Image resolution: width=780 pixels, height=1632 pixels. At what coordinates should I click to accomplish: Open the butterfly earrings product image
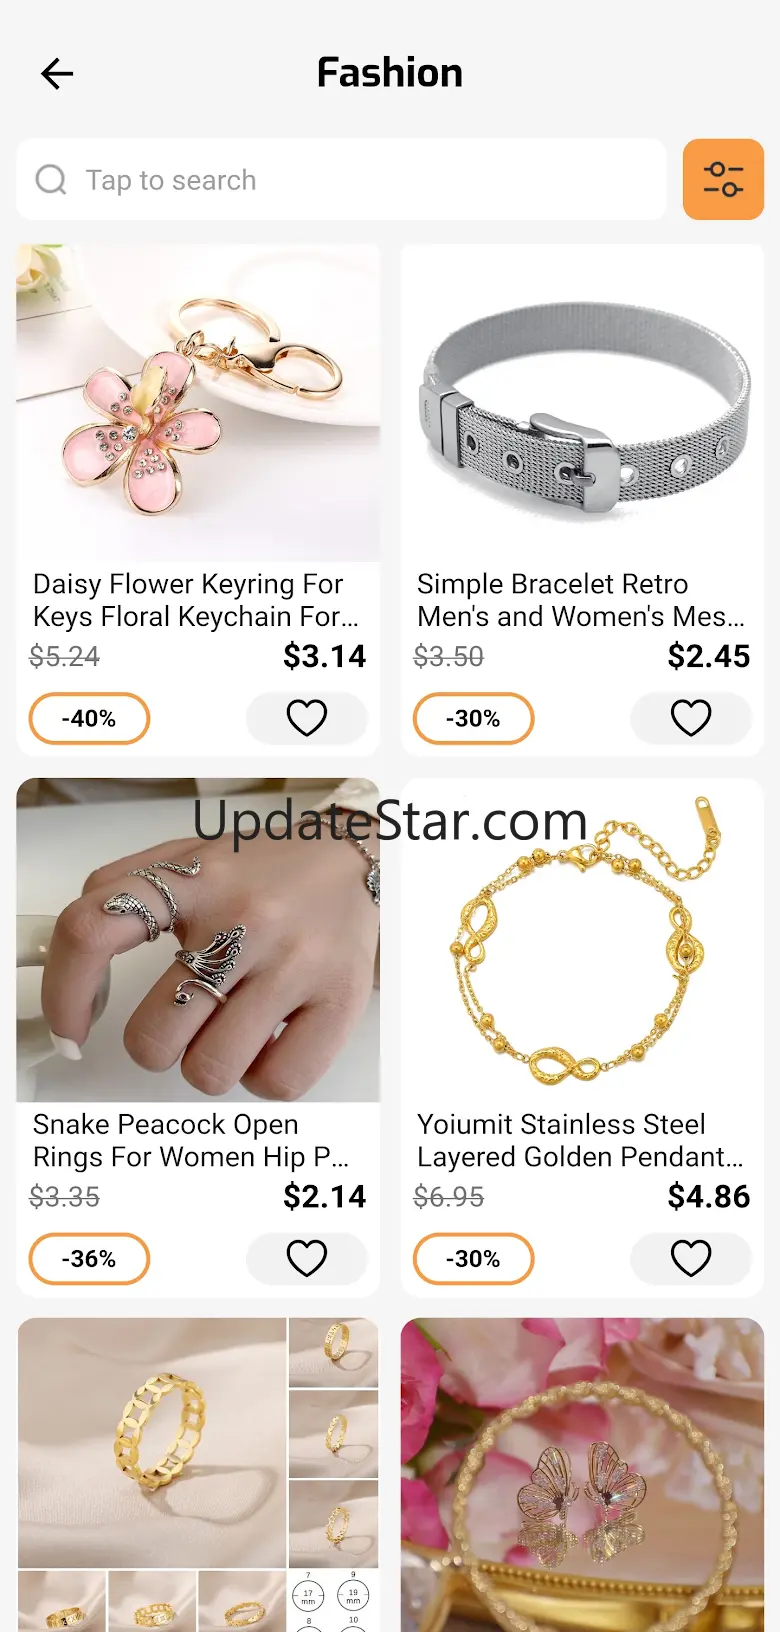pyautogui.click(x=582, y=1475)
